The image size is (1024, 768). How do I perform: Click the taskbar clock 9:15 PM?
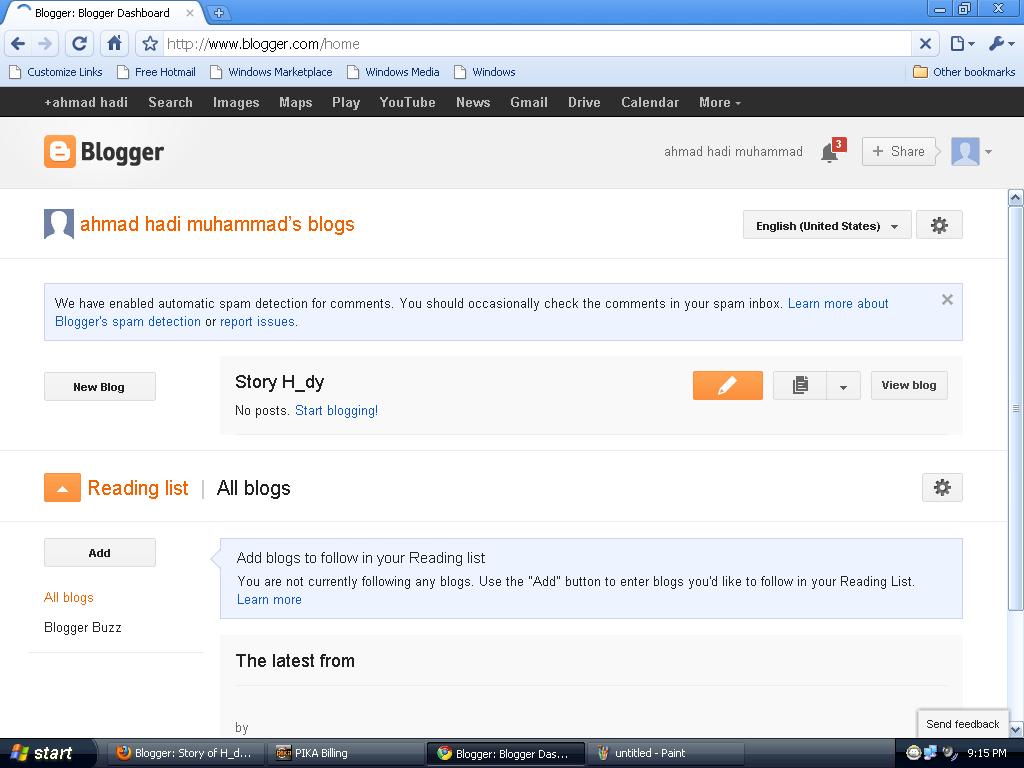(x=986, y=753)
